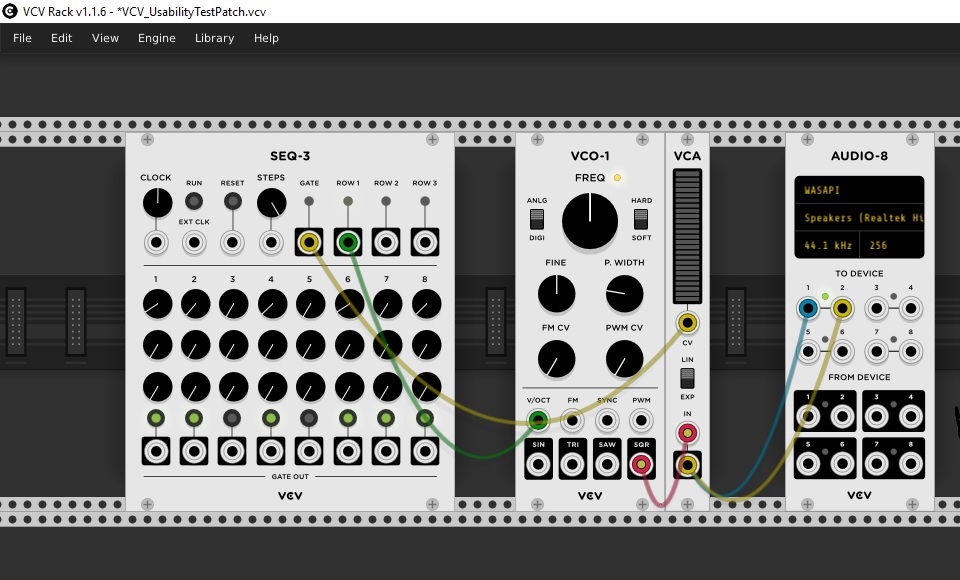Toggle step 5 gate light button
The height and width of the screenshot is (580, 960).
[309, 418]
